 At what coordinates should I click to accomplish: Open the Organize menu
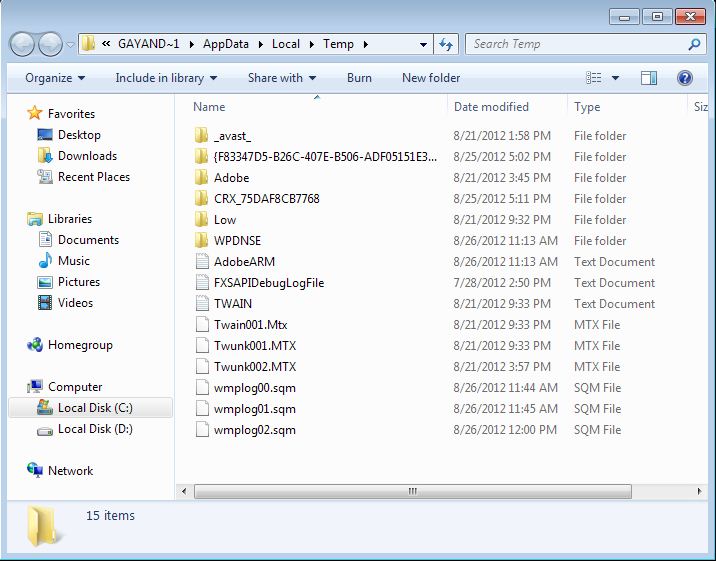pyautogui.click(x=55, y=78)
